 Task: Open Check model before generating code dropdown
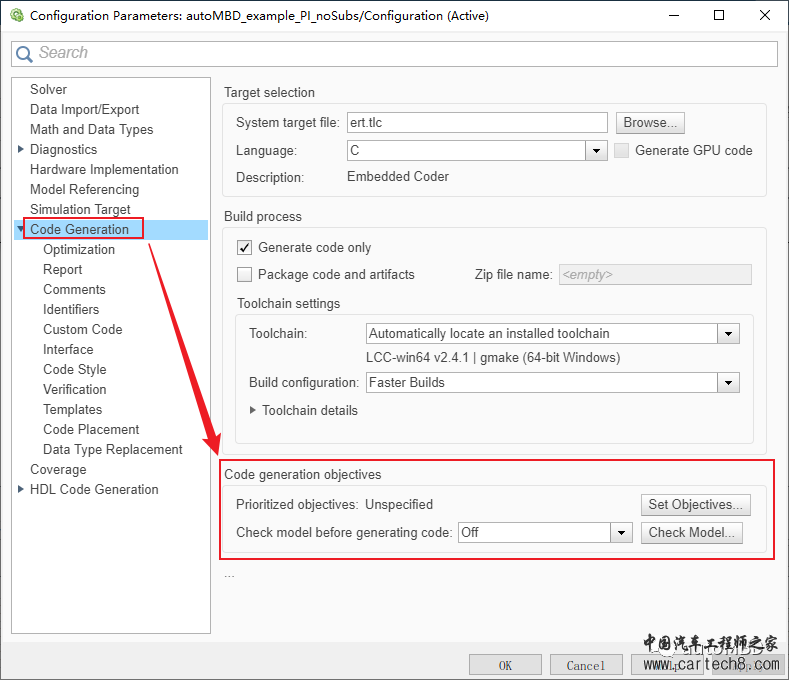[621, 533]
